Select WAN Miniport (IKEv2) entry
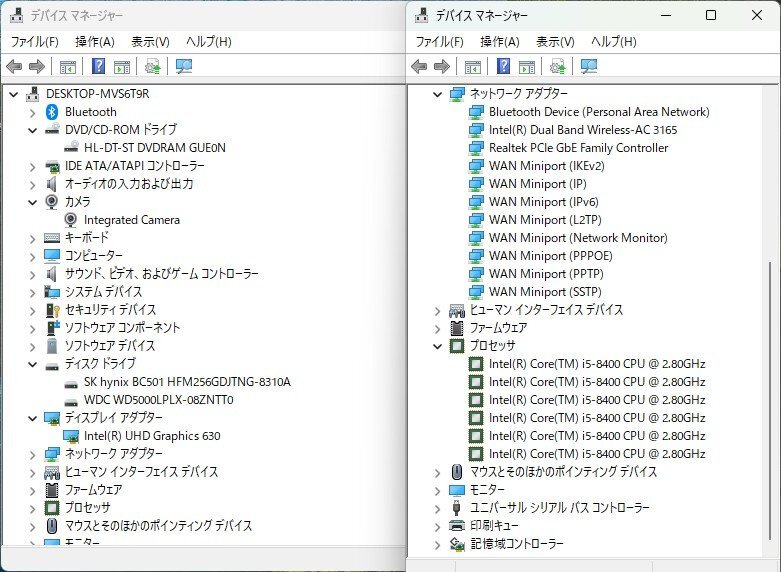The image size is (781, 572). pos(546,166)
